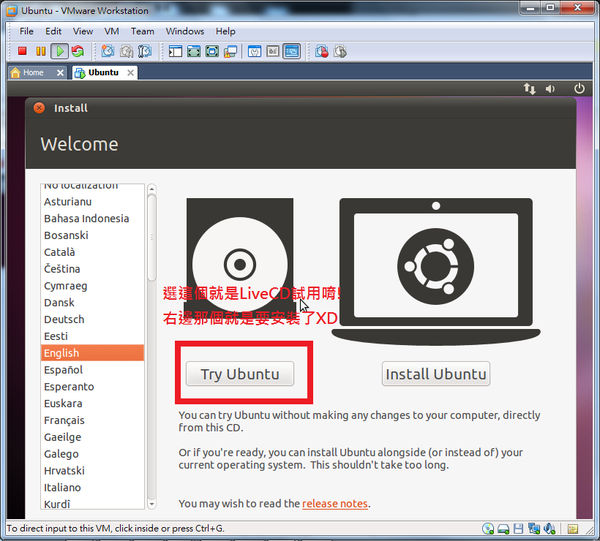Click the Replay recording toolbar icon

(x=340, y=51)
